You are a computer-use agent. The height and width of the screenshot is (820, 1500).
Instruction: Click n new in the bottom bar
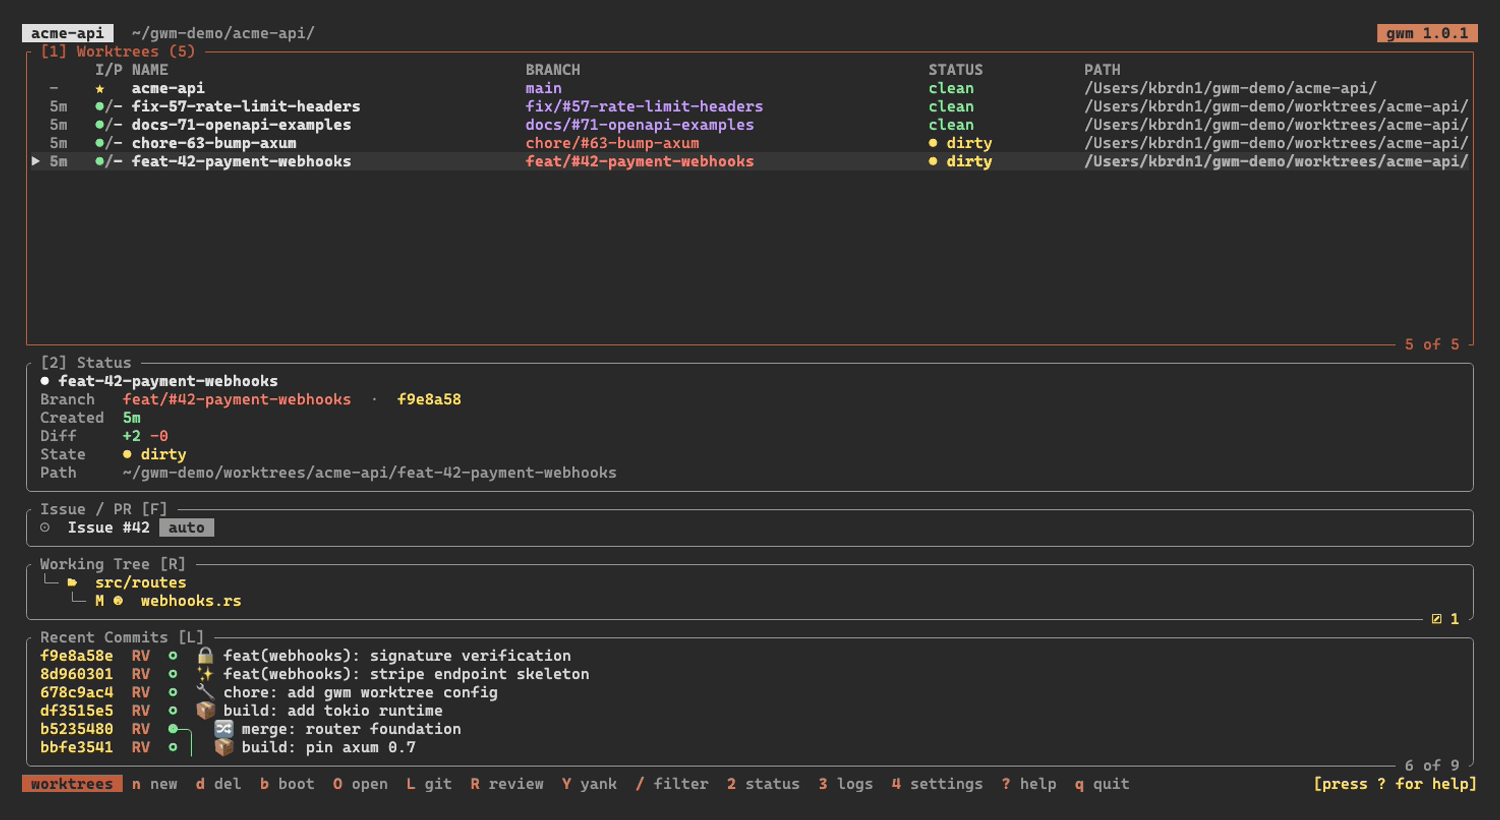[x=154, y=784]
